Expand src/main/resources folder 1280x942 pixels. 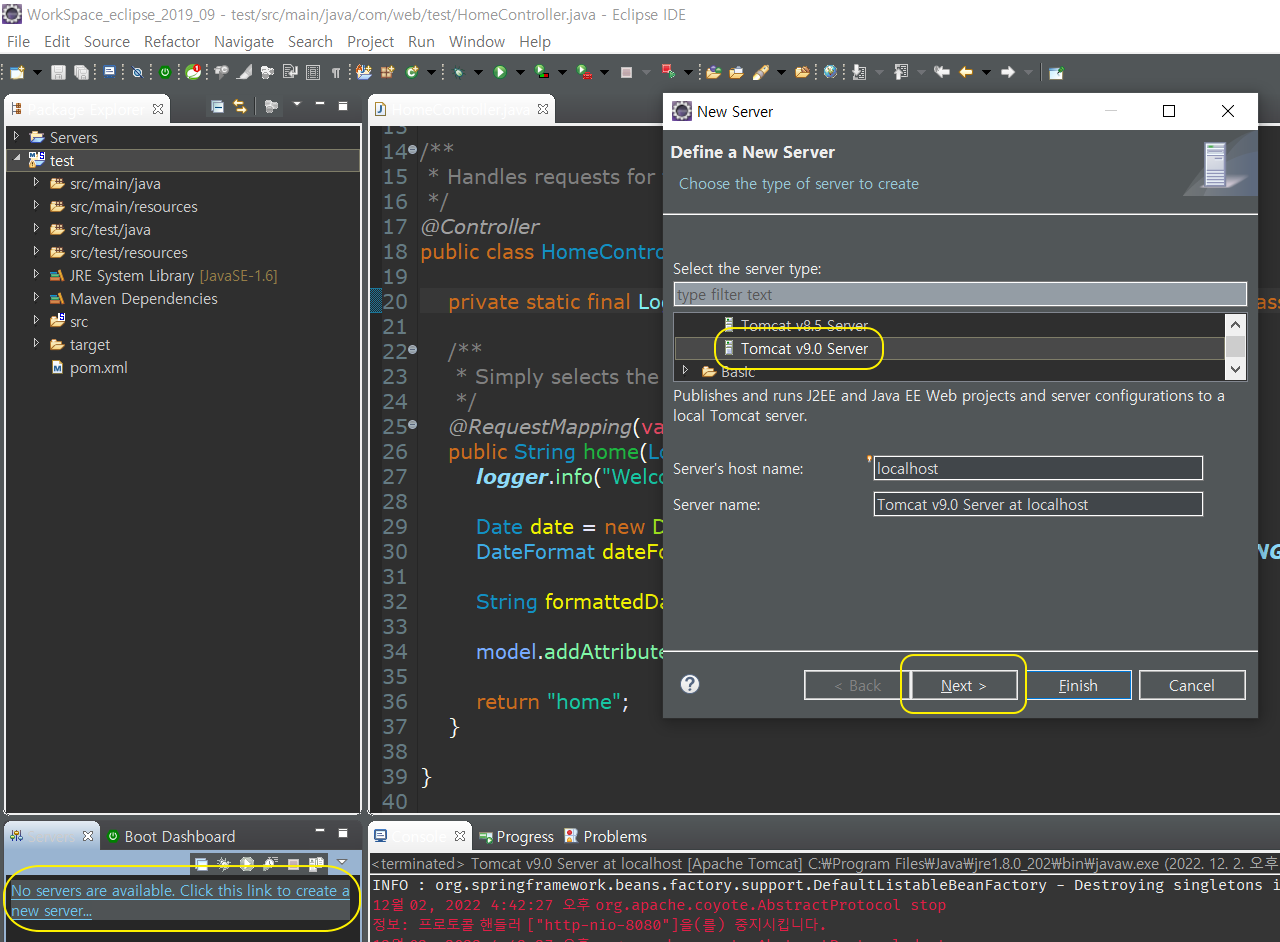coord(36,205)
